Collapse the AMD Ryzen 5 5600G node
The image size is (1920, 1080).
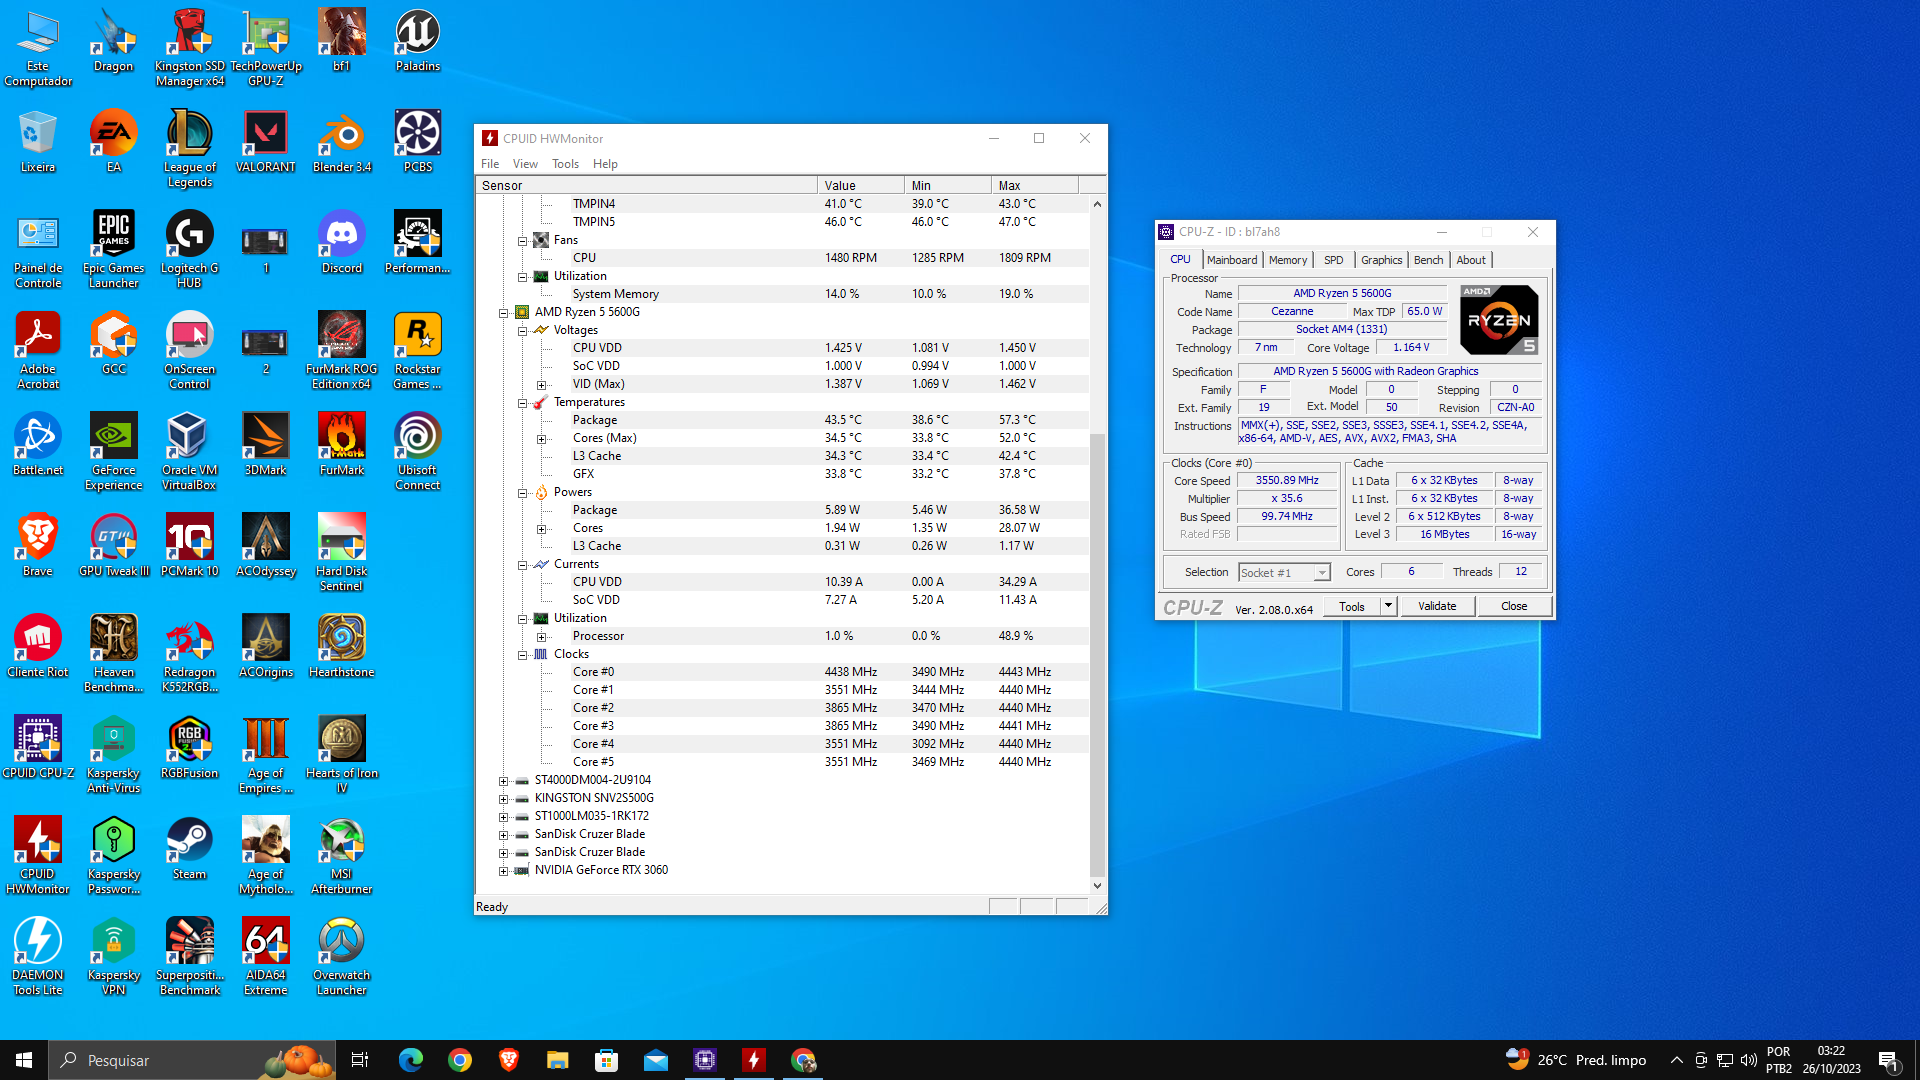tap(504, 313)
